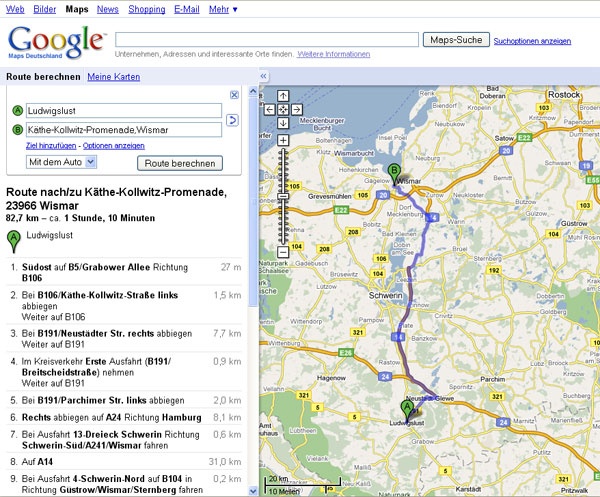This screenshot has height=497, width=600.
Task: Select Maps in top navigation
Action: (77, 9)
